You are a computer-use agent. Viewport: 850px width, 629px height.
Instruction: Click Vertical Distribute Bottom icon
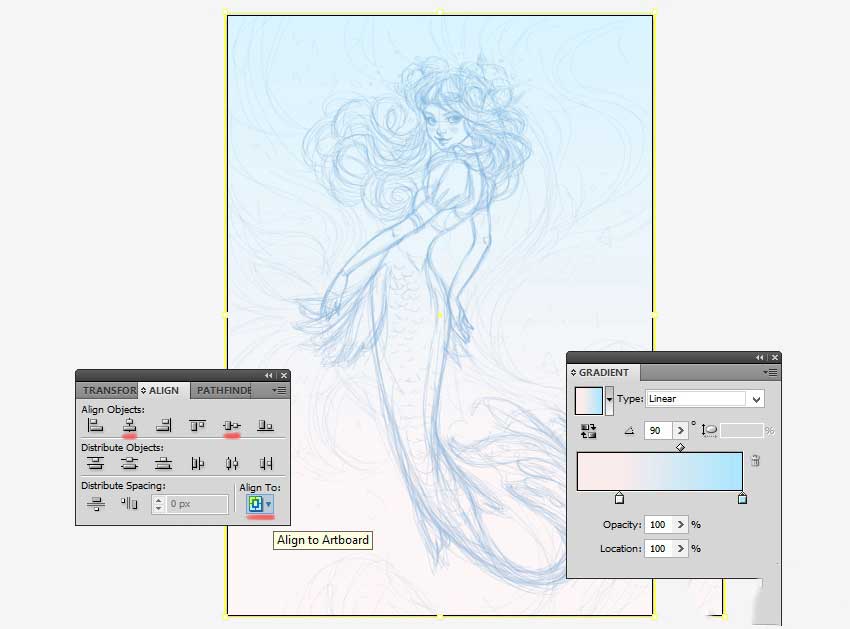(x=163, y=463)
